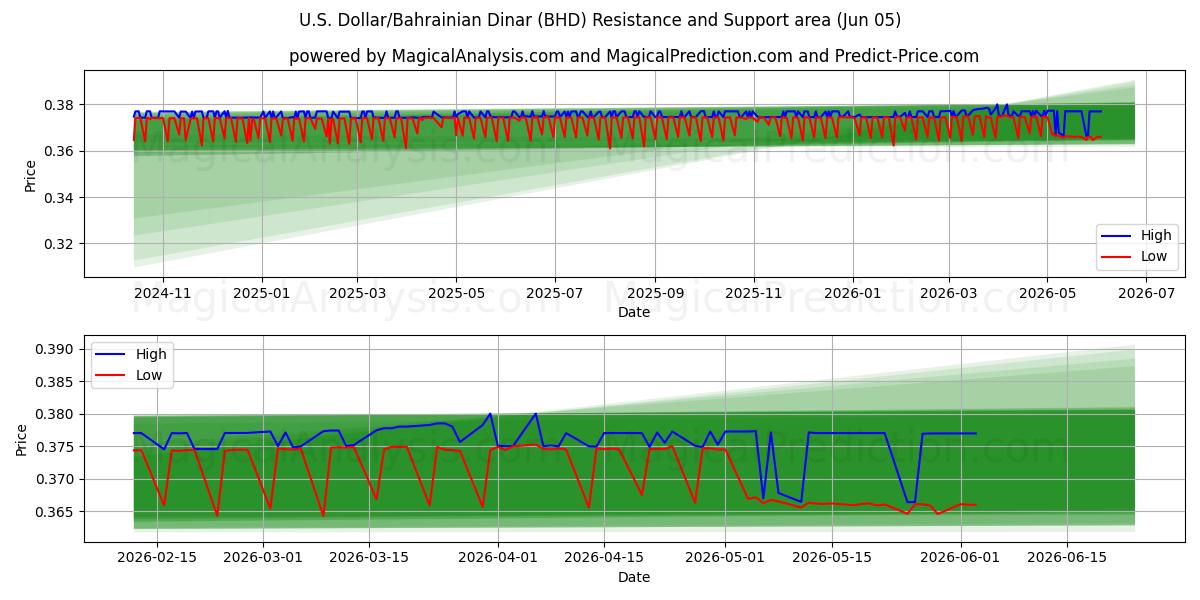This screenshot has height=600, width=1200.
Task: Click the 2025-07 date tick label
Action: 555,294
